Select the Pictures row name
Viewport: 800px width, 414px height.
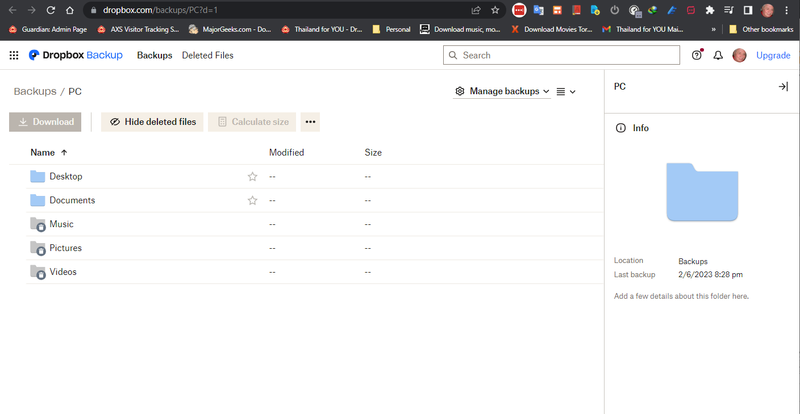pos(65,248)
